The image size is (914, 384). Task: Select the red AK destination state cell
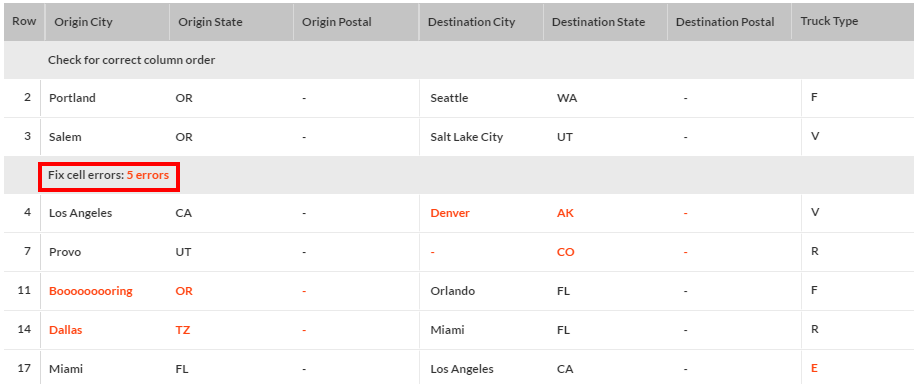pos(565,213)
